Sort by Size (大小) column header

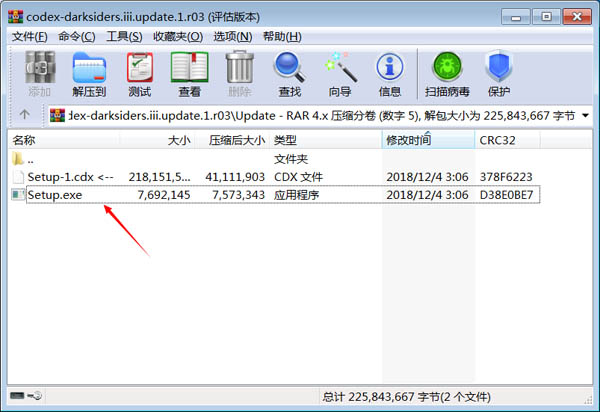pyautogui.click(x=157, y=140)
